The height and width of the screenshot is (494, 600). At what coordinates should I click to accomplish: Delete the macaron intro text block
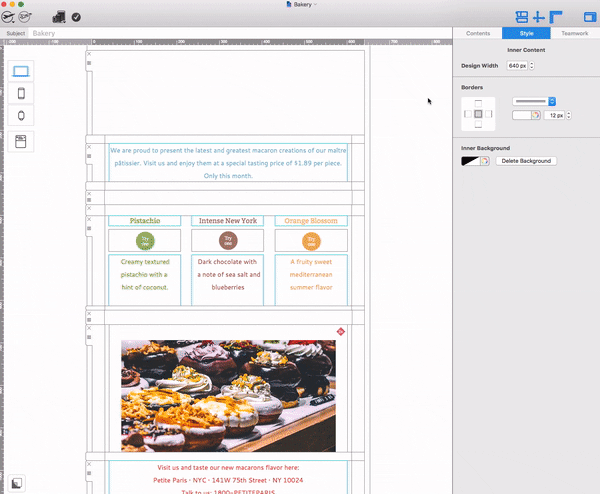point(89,147)
